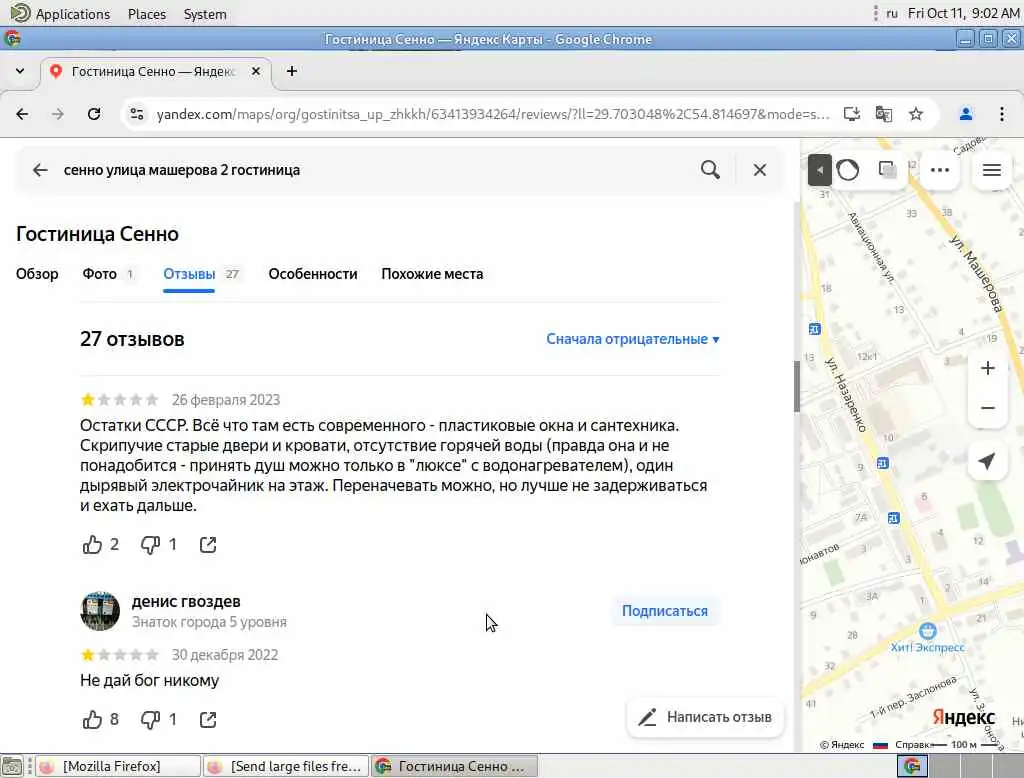Go back from search results arrow

pyautogui.click(x=40, y=170)
